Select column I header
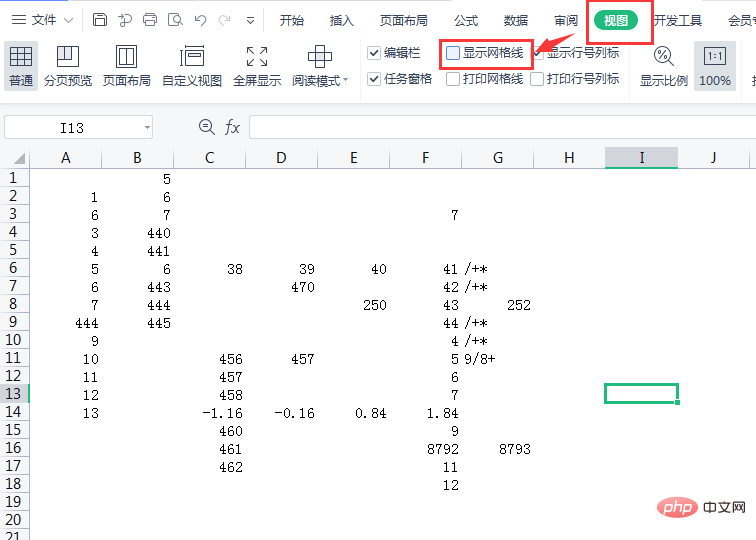Image resolution: width=756 pixels, height=540 pixels. click(x=642, y=158)
